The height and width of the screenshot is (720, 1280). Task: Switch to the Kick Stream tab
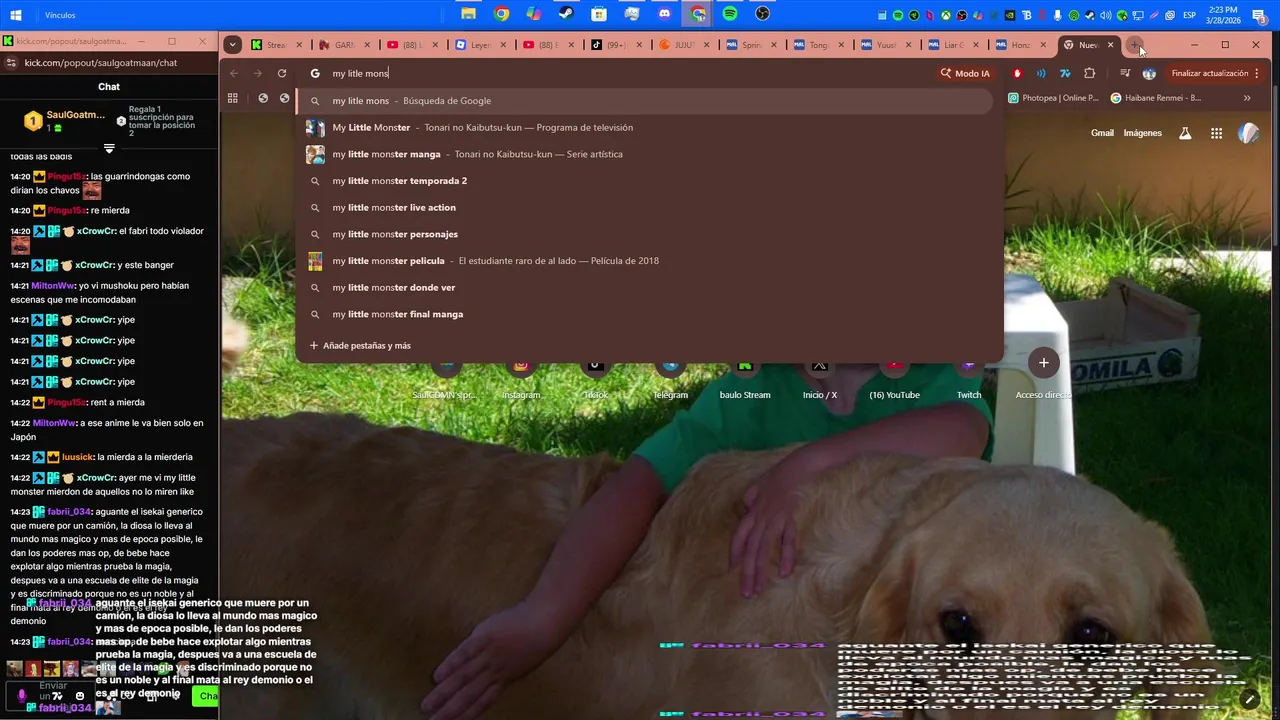coord(276,45)
